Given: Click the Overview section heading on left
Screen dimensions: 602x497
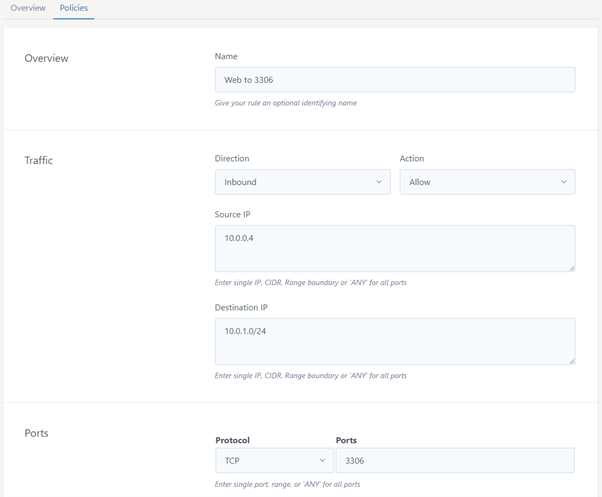Looking at the screenshot, I should pyautogui.click(x=46, y=58).
